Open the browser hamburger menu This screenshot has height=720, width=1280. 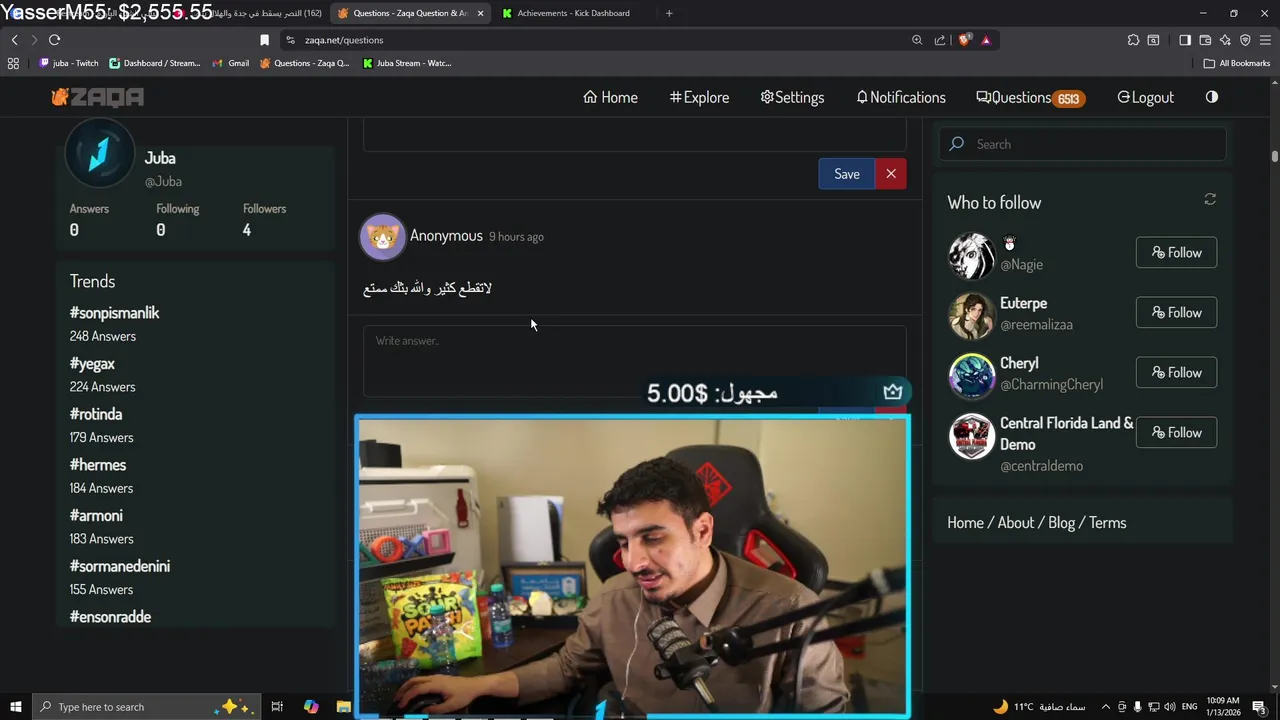(1265, 40)
